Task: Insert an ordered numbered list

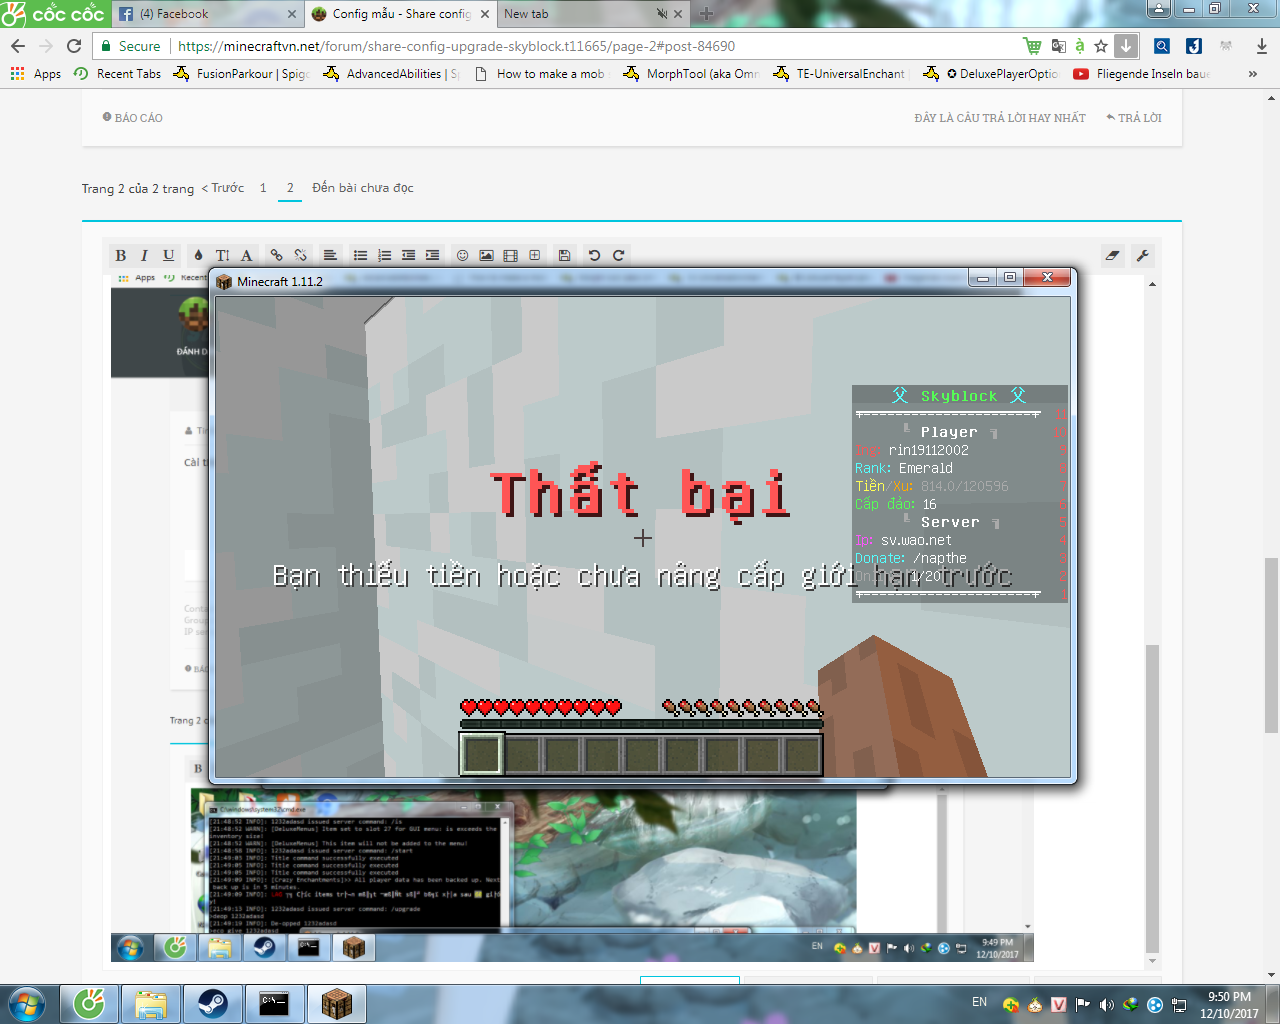Action: click(x=384, y=255)
